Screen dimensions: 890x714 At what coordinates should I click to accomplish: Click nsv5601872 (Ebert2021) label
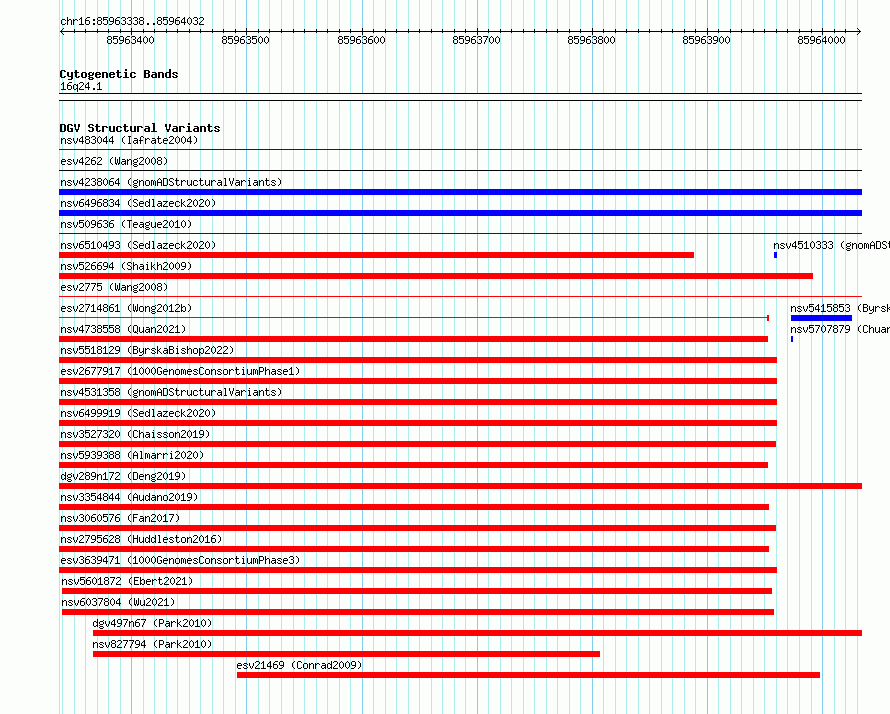[x=127, y=581]
